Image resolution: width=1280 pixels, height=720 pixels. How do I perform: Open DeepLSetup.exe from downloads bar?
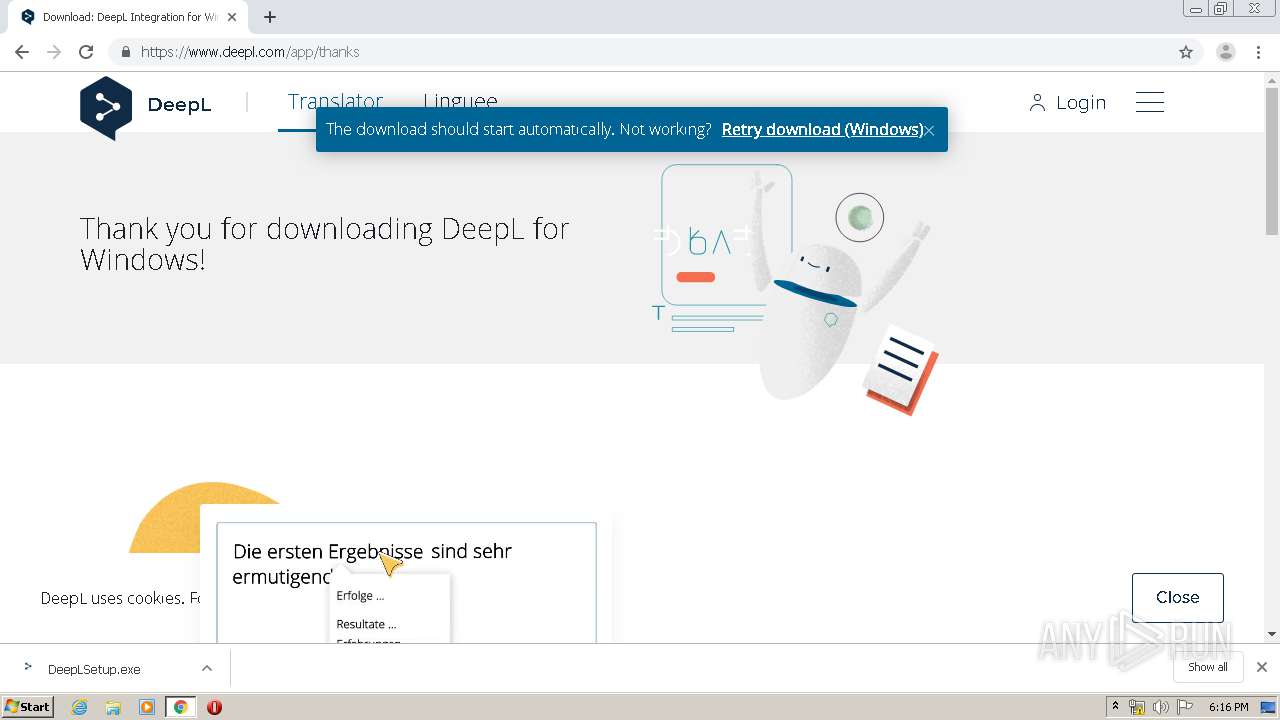pos(94,669)
